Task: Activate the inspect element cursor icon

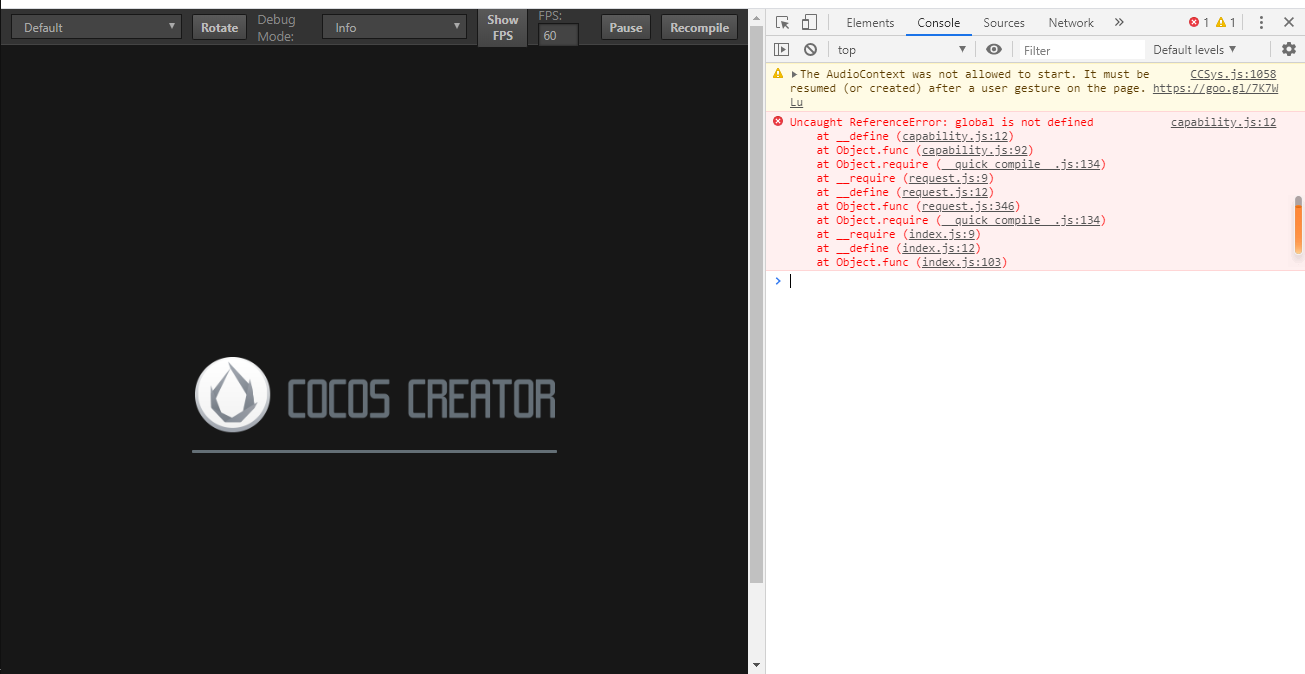Action: point(782,22)
